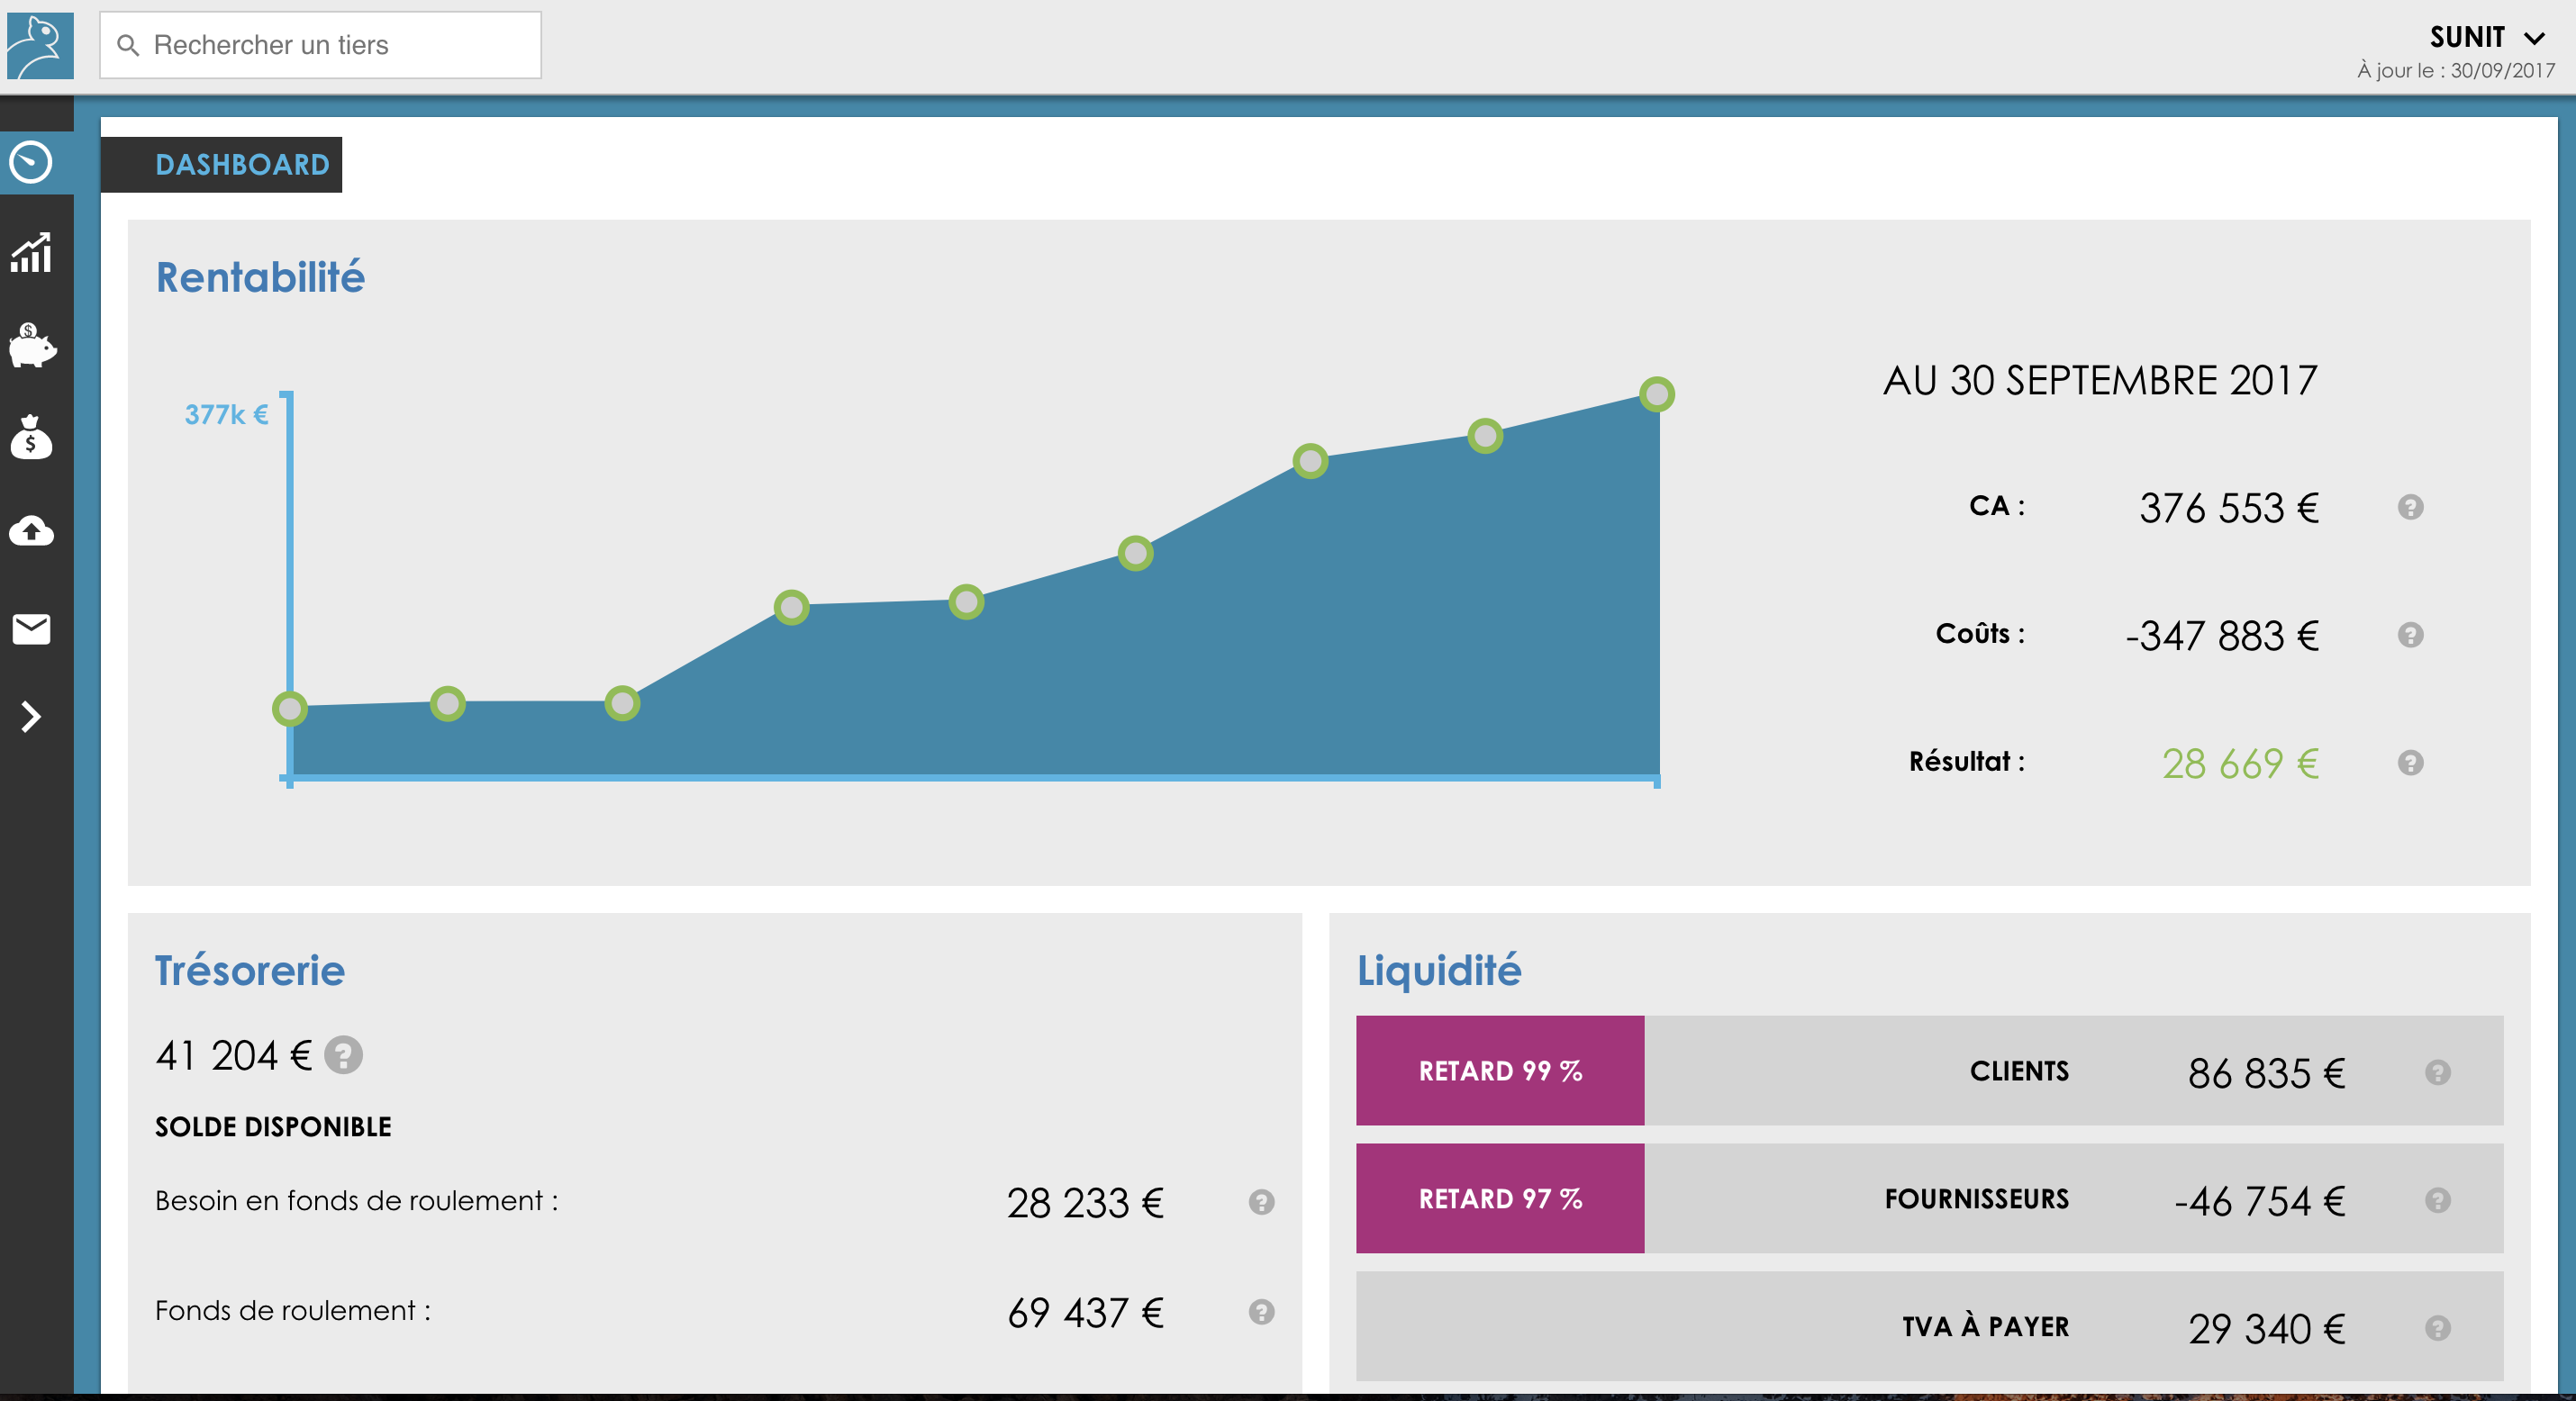Click the FOURNISSEURS amount -46 754 €

coord(2260,1202)
